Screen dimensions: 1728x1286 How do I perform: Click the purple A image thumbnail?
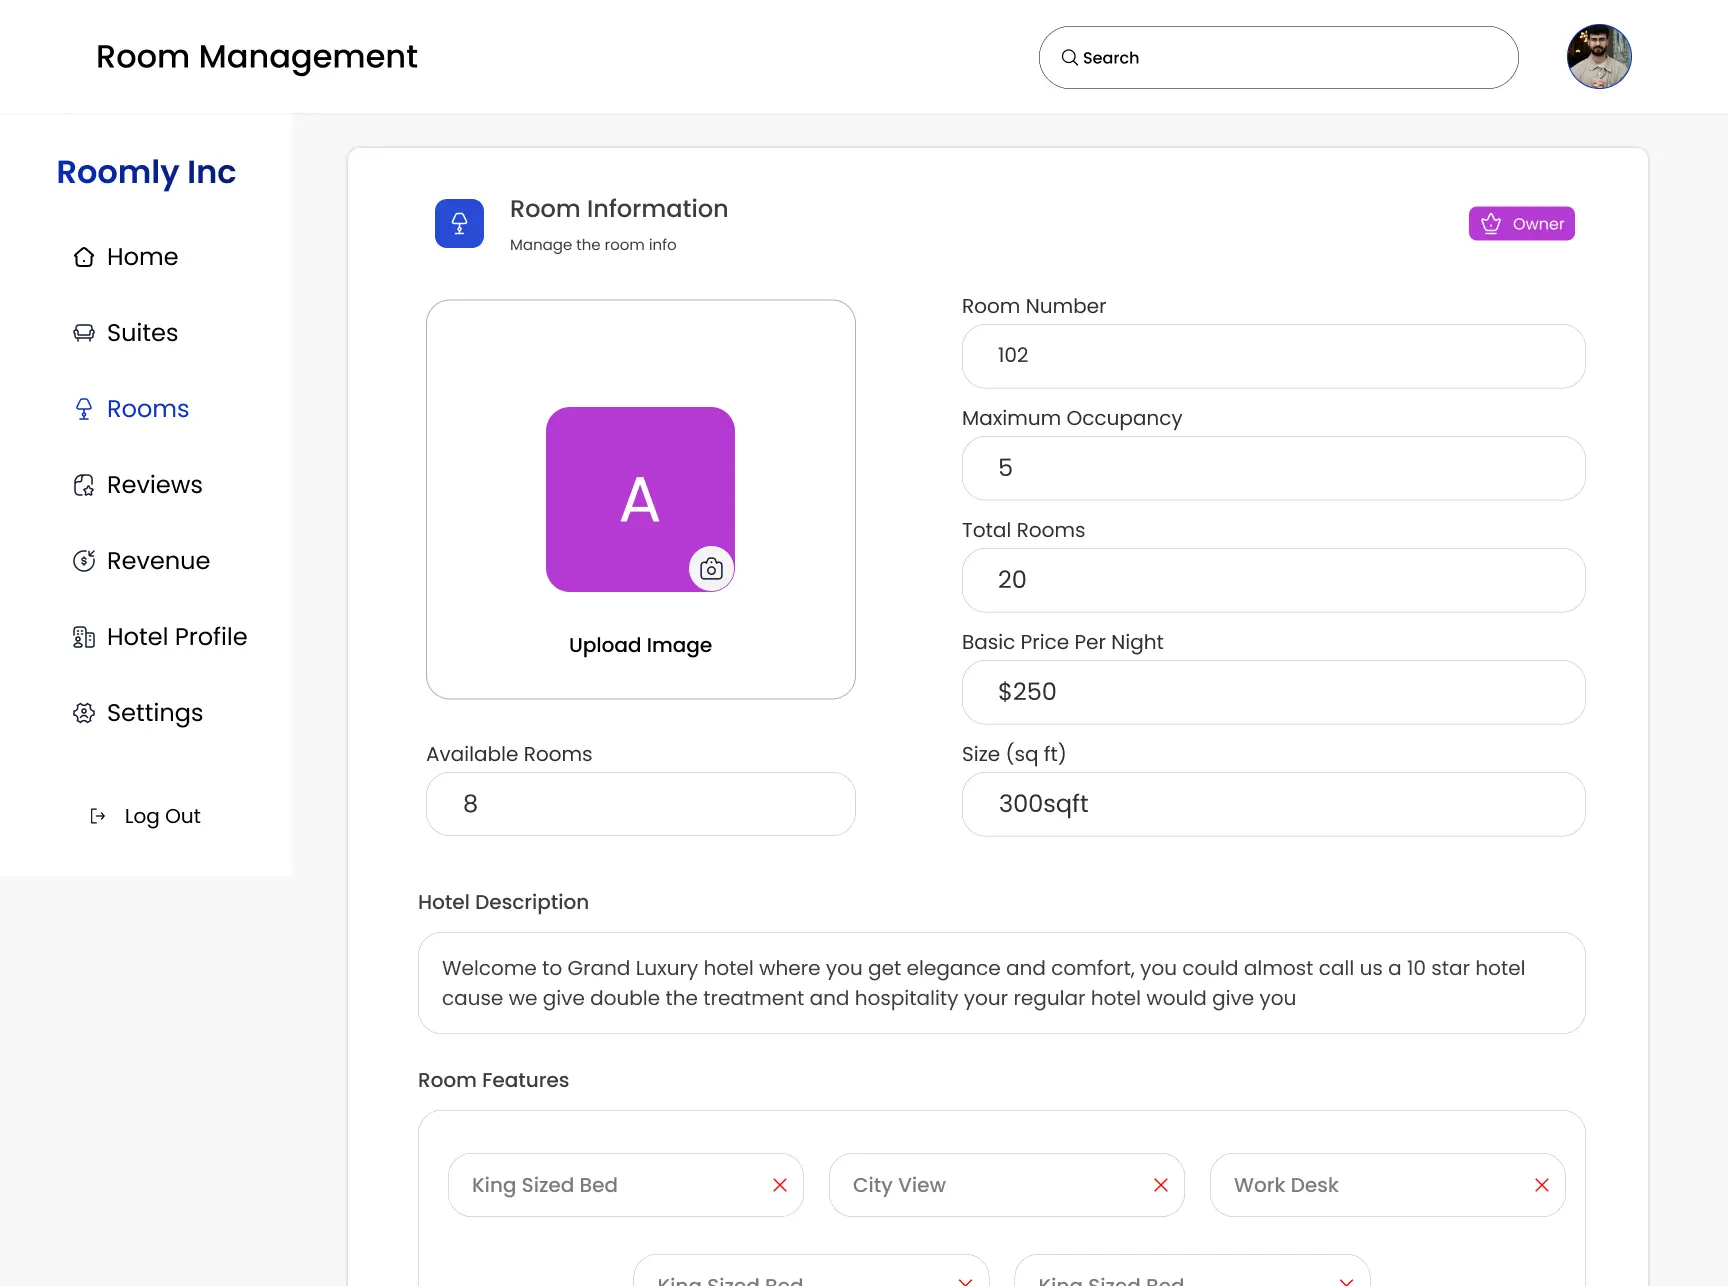[640, 499]
